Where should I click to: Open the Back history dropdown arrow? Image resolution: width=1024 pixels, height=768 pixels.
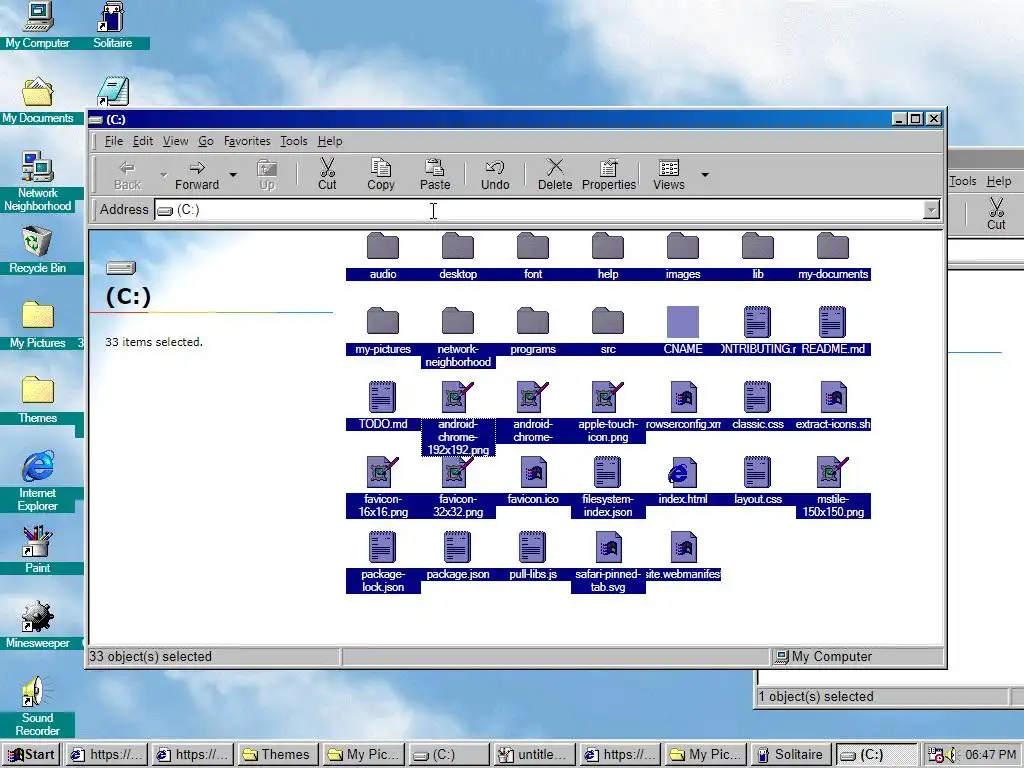click(x=163, y=175)
